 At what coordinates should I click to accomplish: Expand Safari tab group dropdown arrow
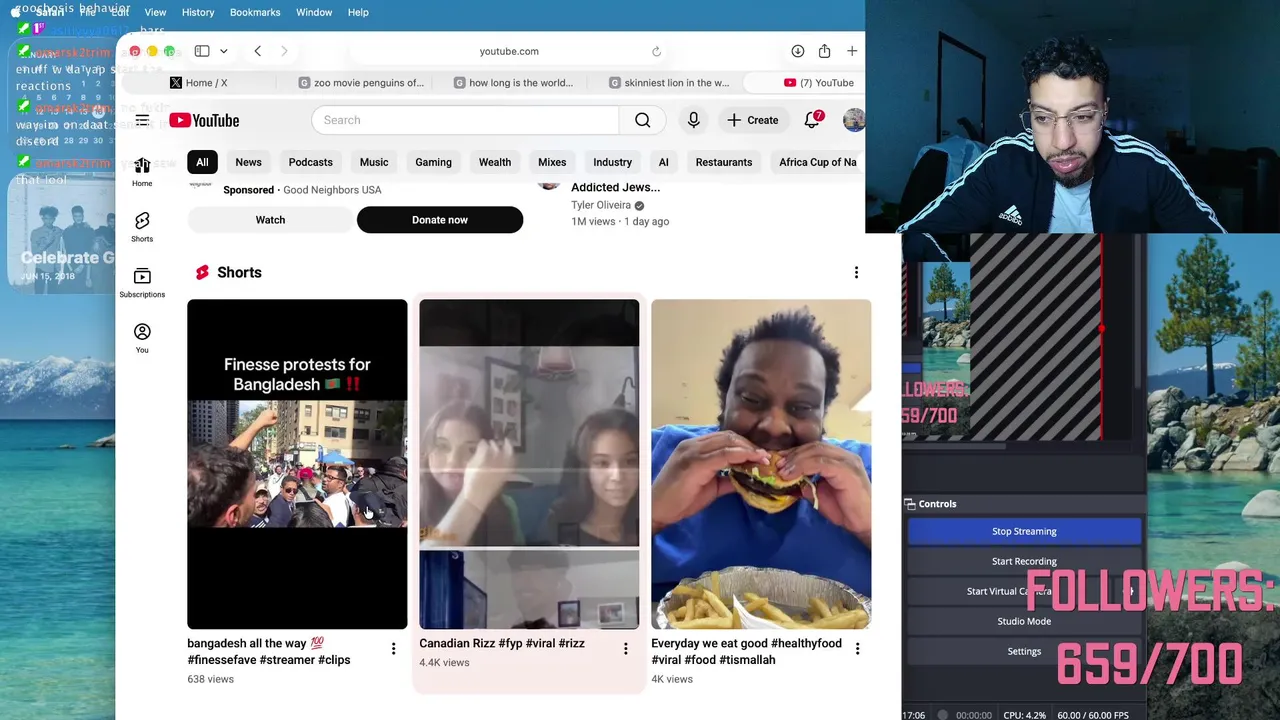click(x=223, y=51)
